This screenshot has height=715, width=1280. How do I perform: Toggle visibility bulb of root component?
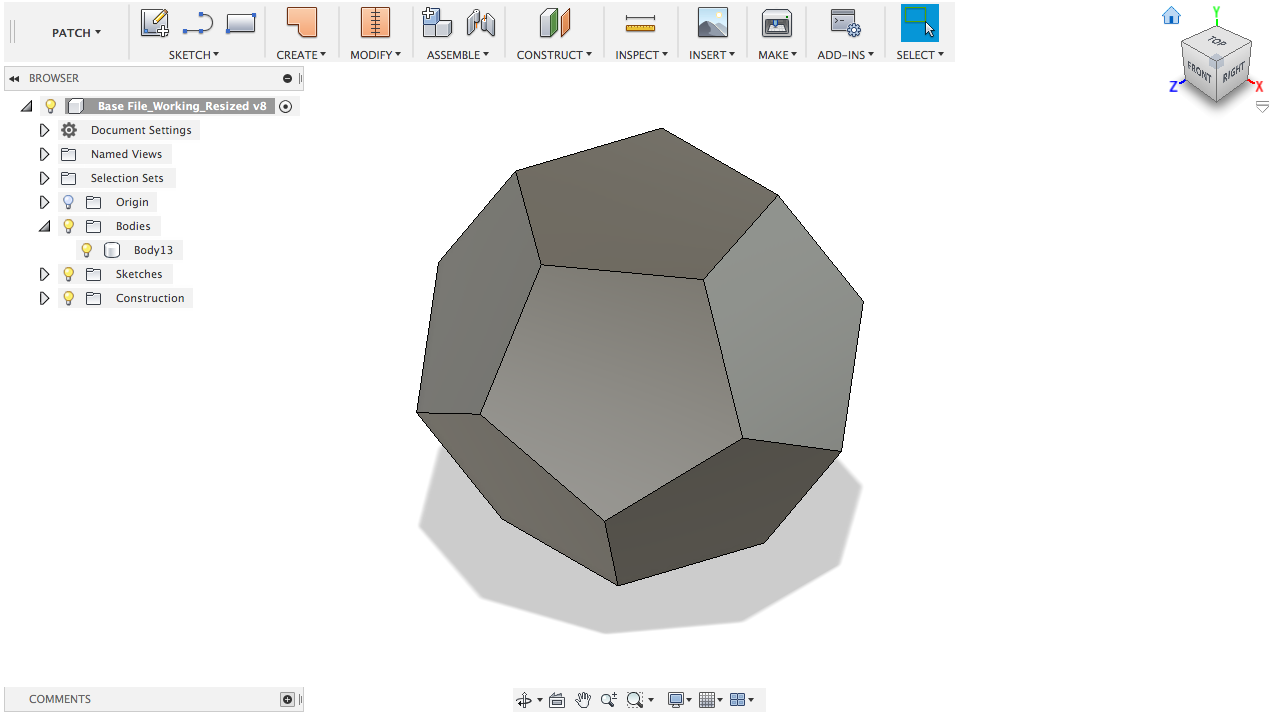pyautogui.click(x=51, y=106)
